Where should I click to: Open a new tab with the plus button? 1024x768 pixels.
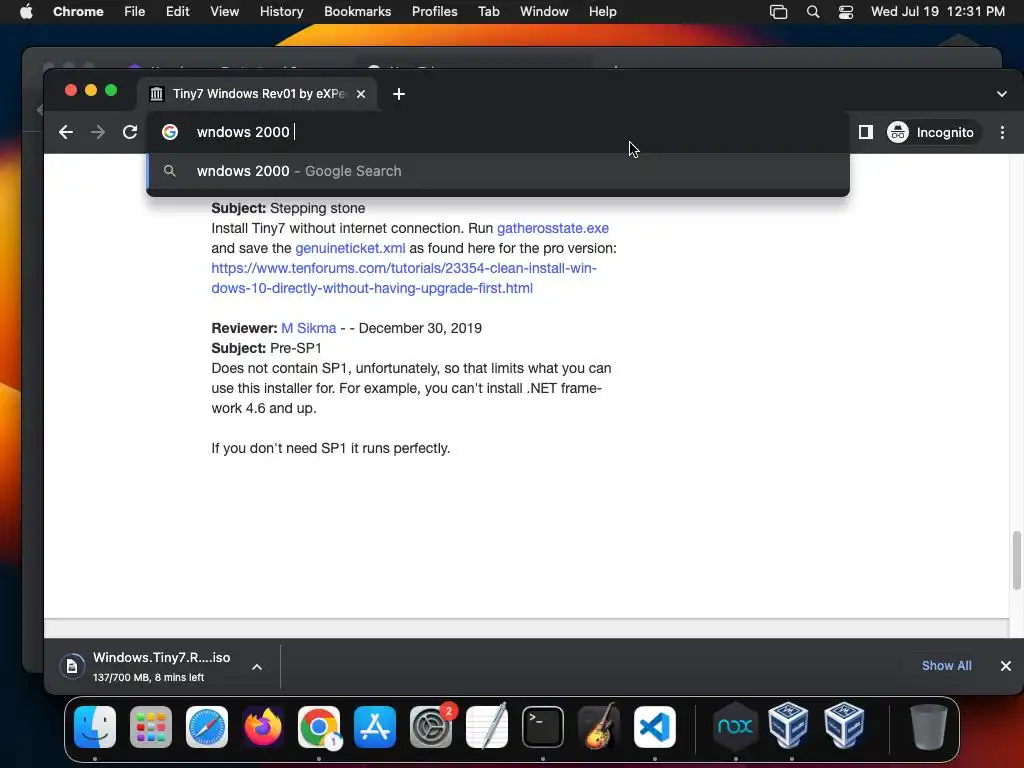point(398,94)
